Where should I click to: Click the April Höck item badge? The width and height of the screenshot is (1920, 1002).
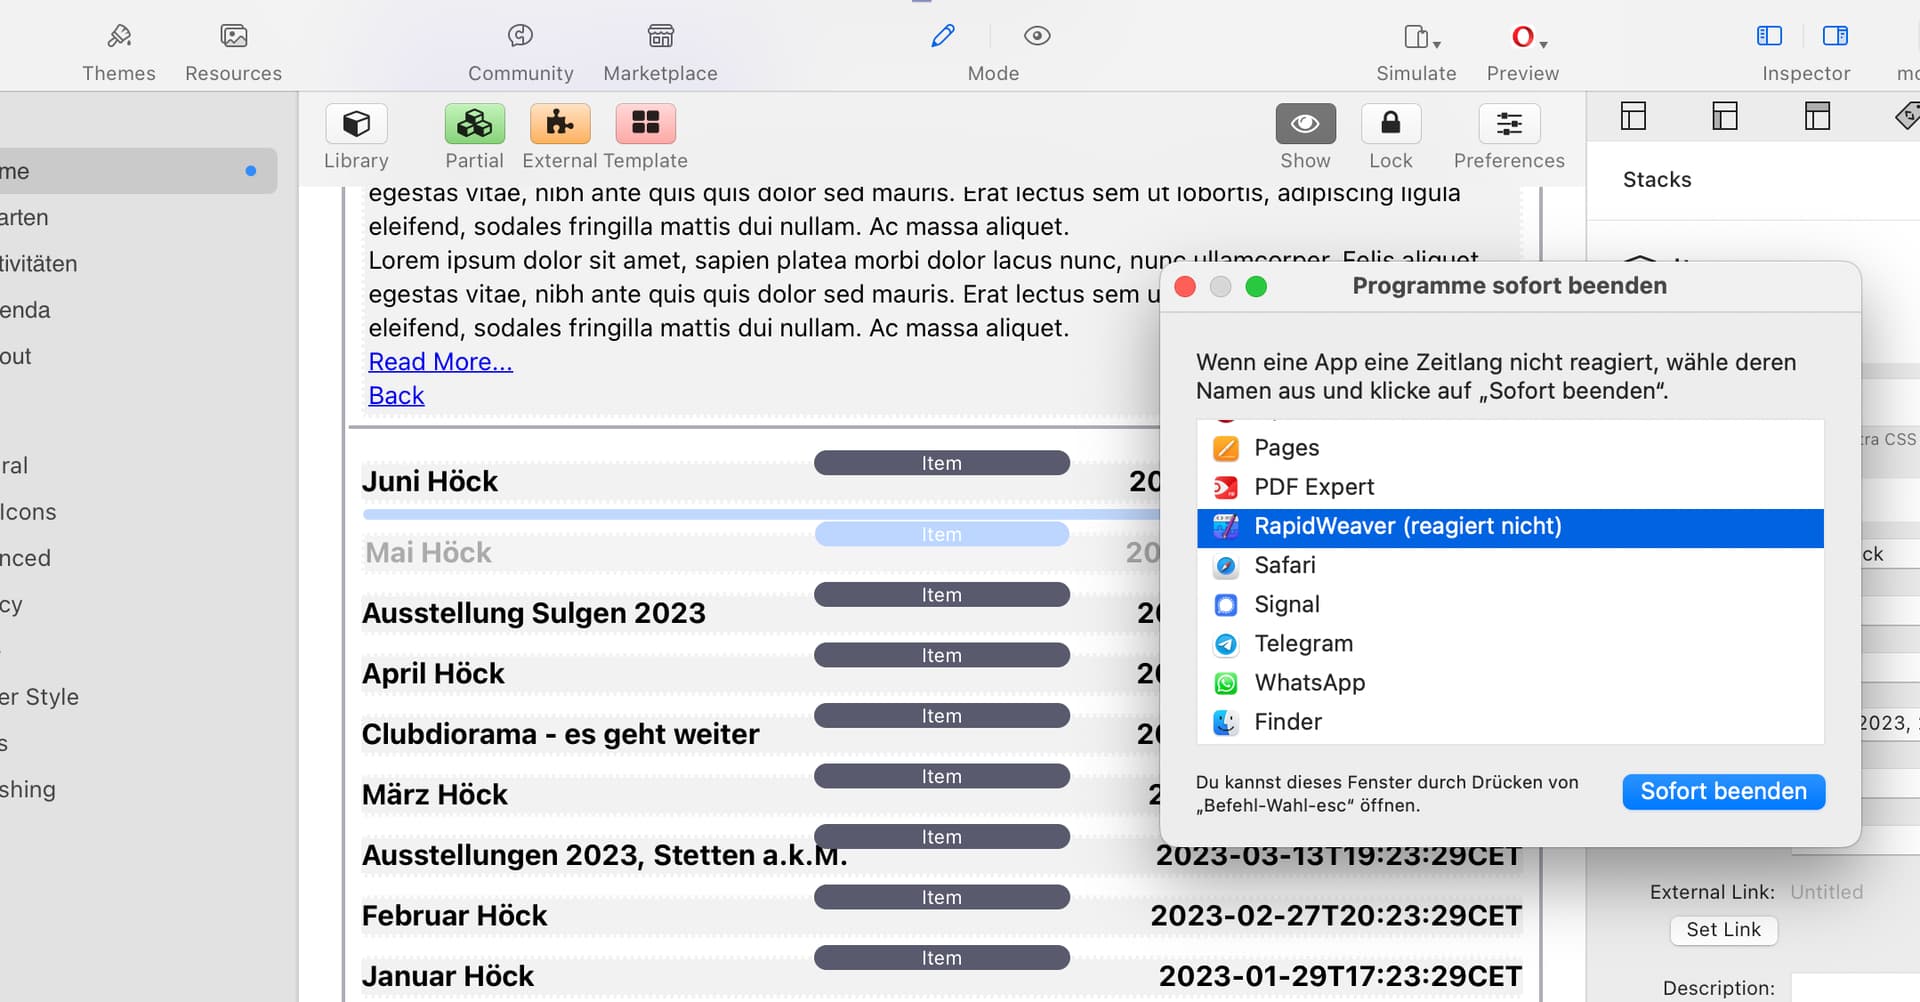point(941,656)
